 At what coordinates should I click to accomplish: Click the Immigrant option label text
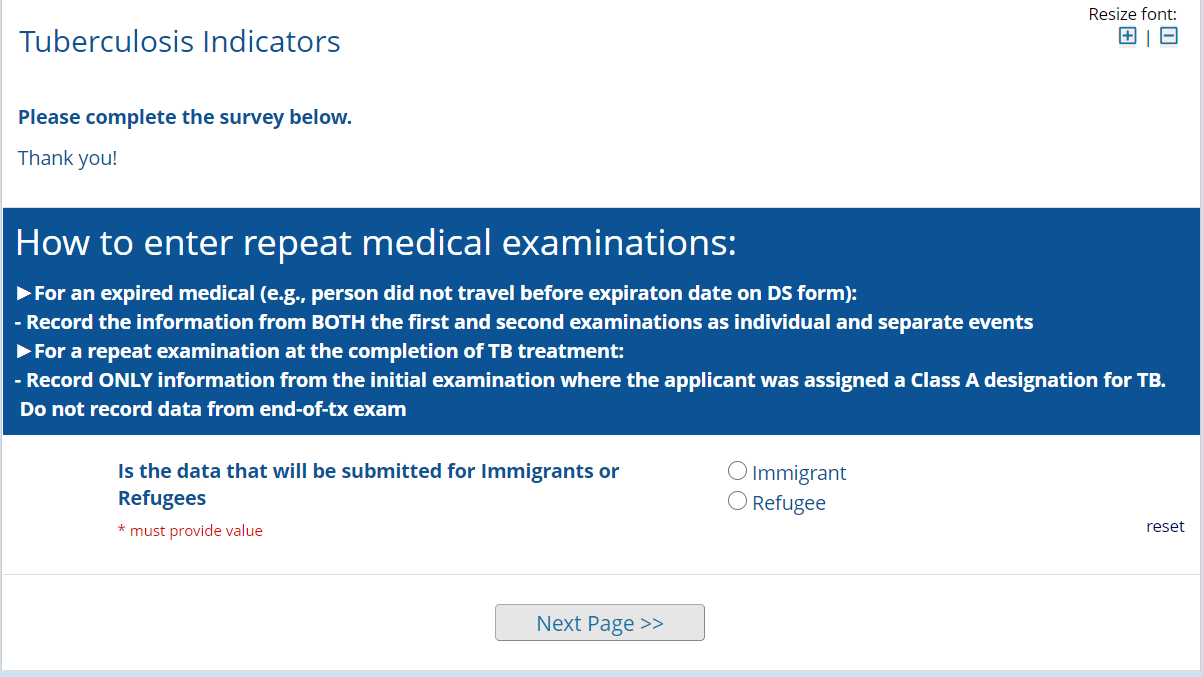point(799,473)
